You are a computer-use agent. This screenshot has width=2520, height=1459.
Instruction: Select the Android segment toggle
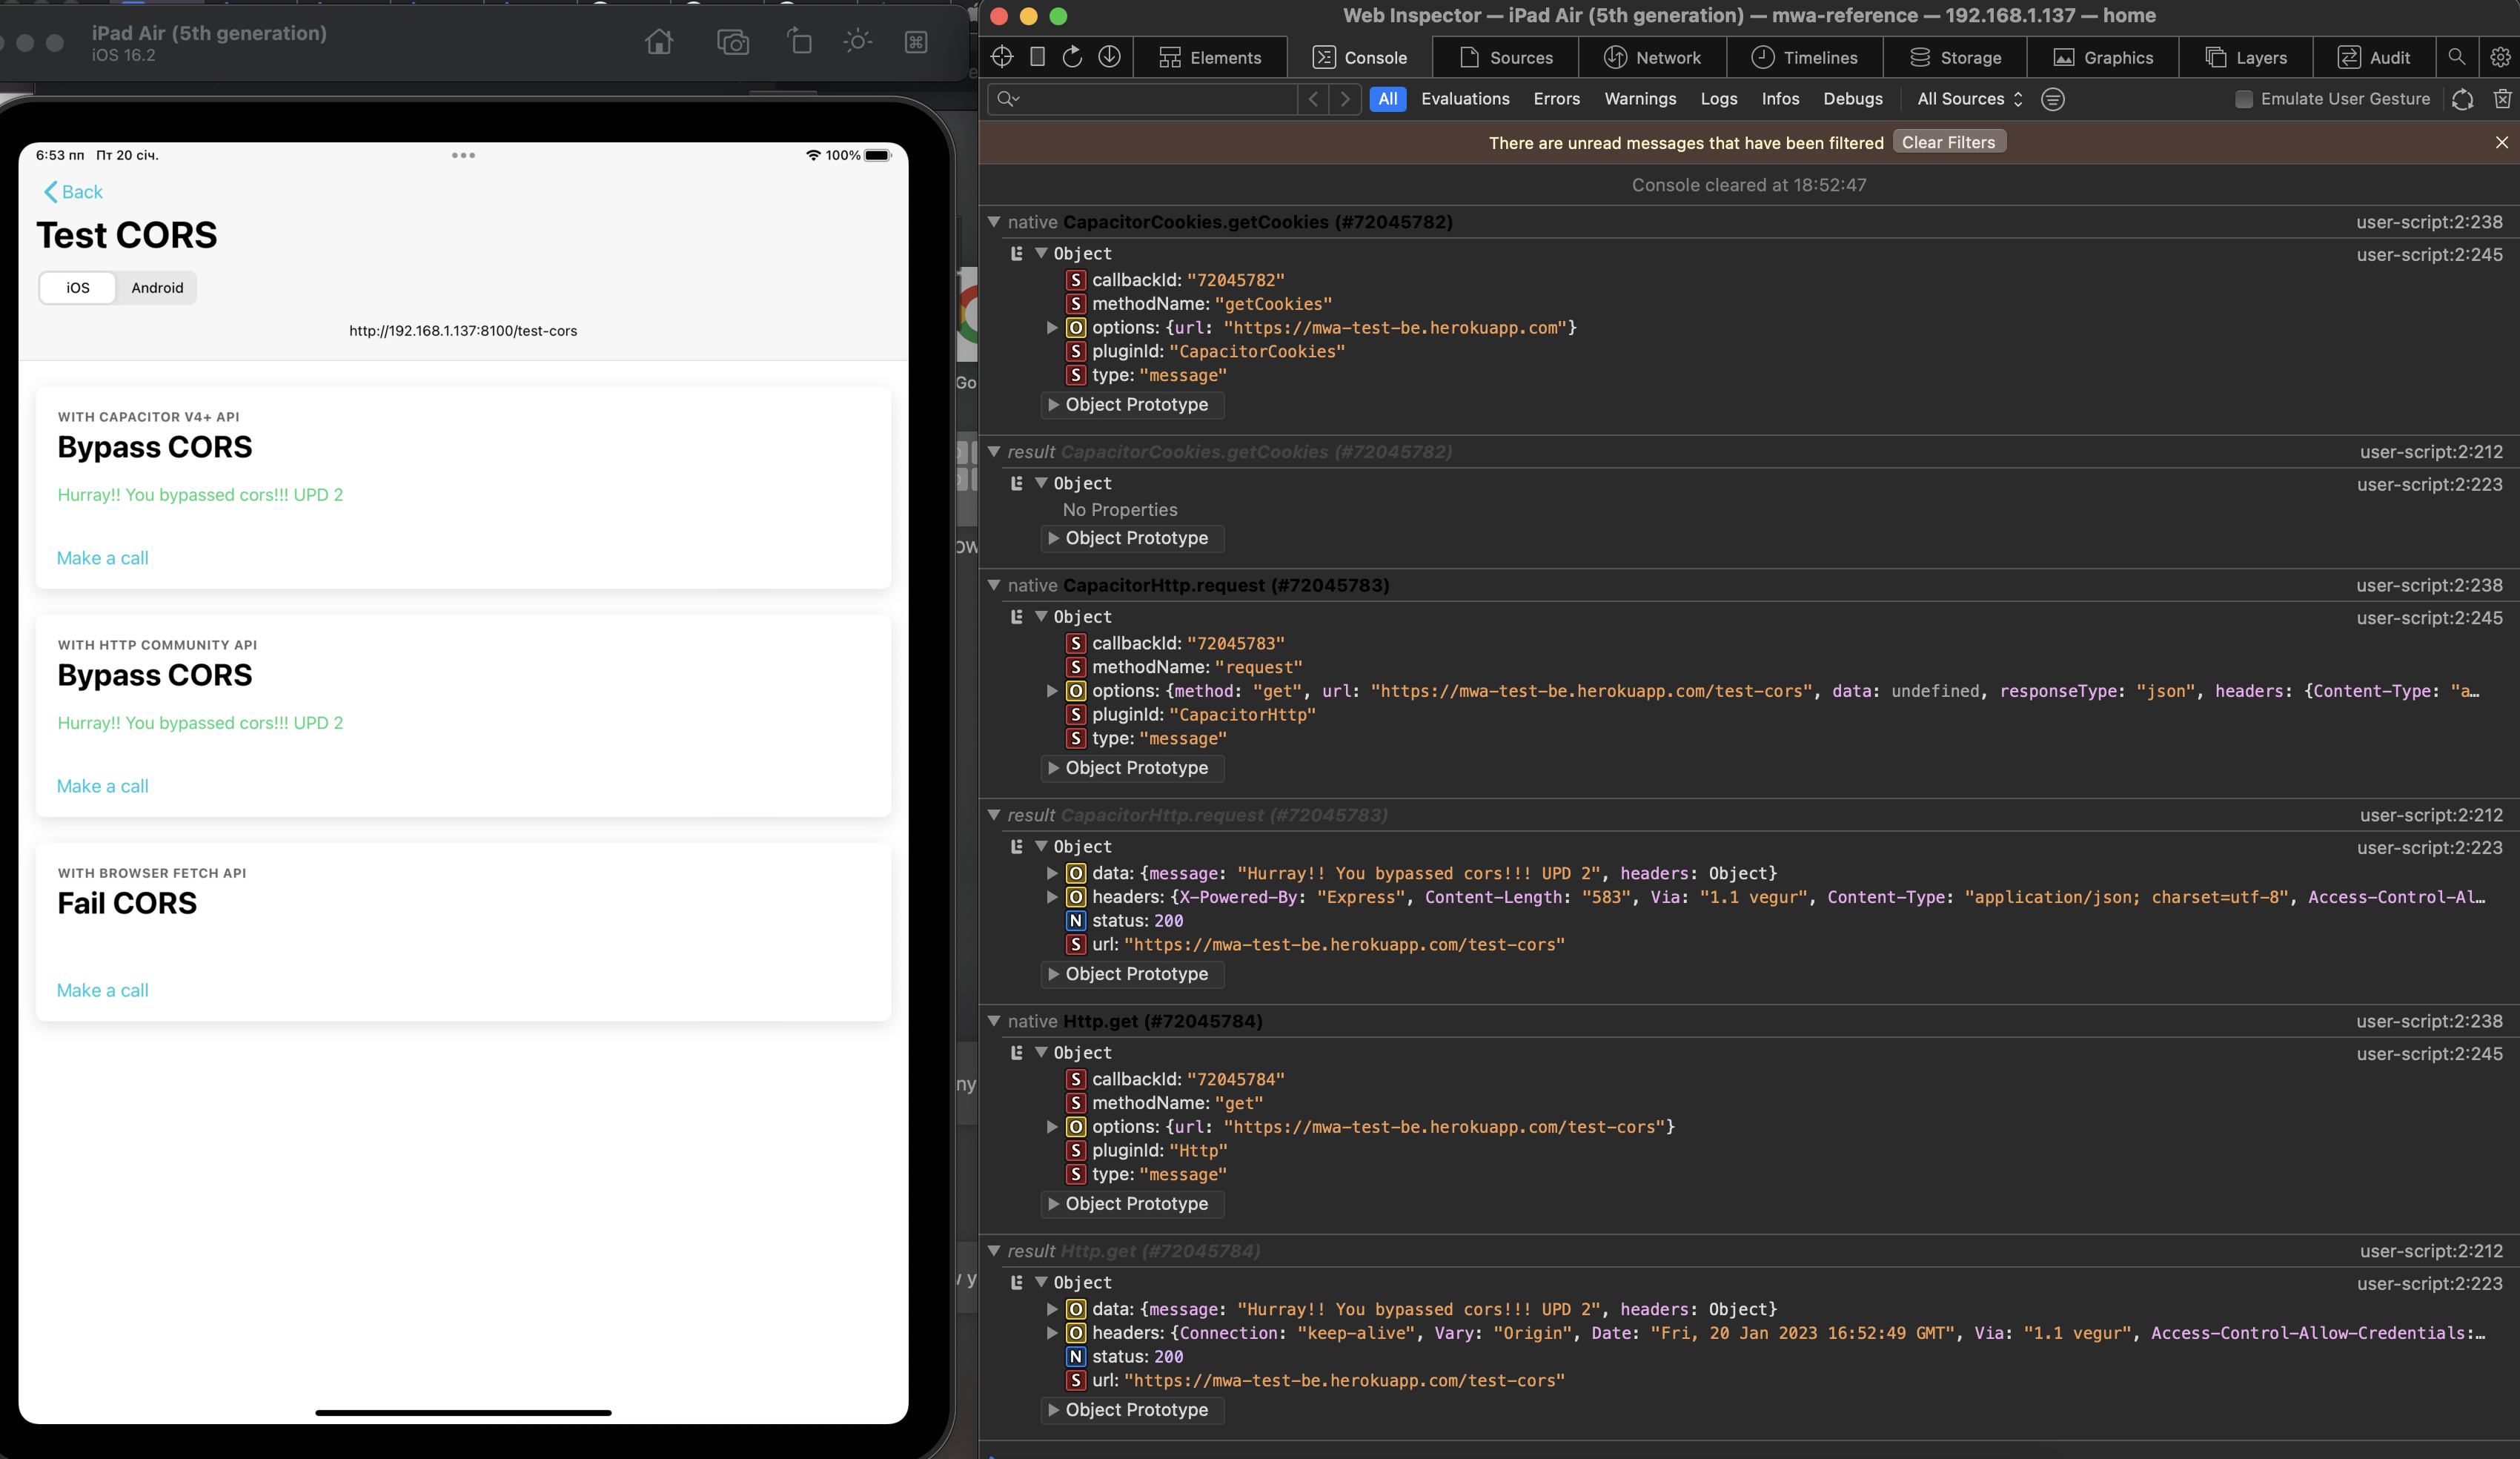pyautogui.click(x=157, y=288)
